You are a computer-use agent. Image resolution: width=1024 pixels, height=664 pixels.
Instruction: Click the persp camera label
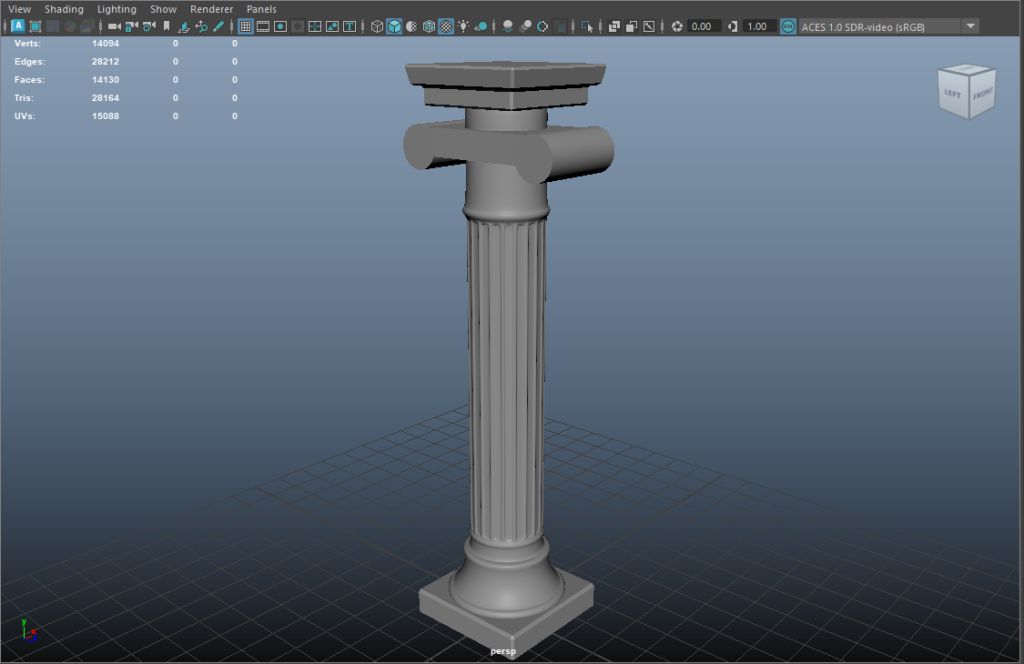pyautogui.click(x=503, y=651)
